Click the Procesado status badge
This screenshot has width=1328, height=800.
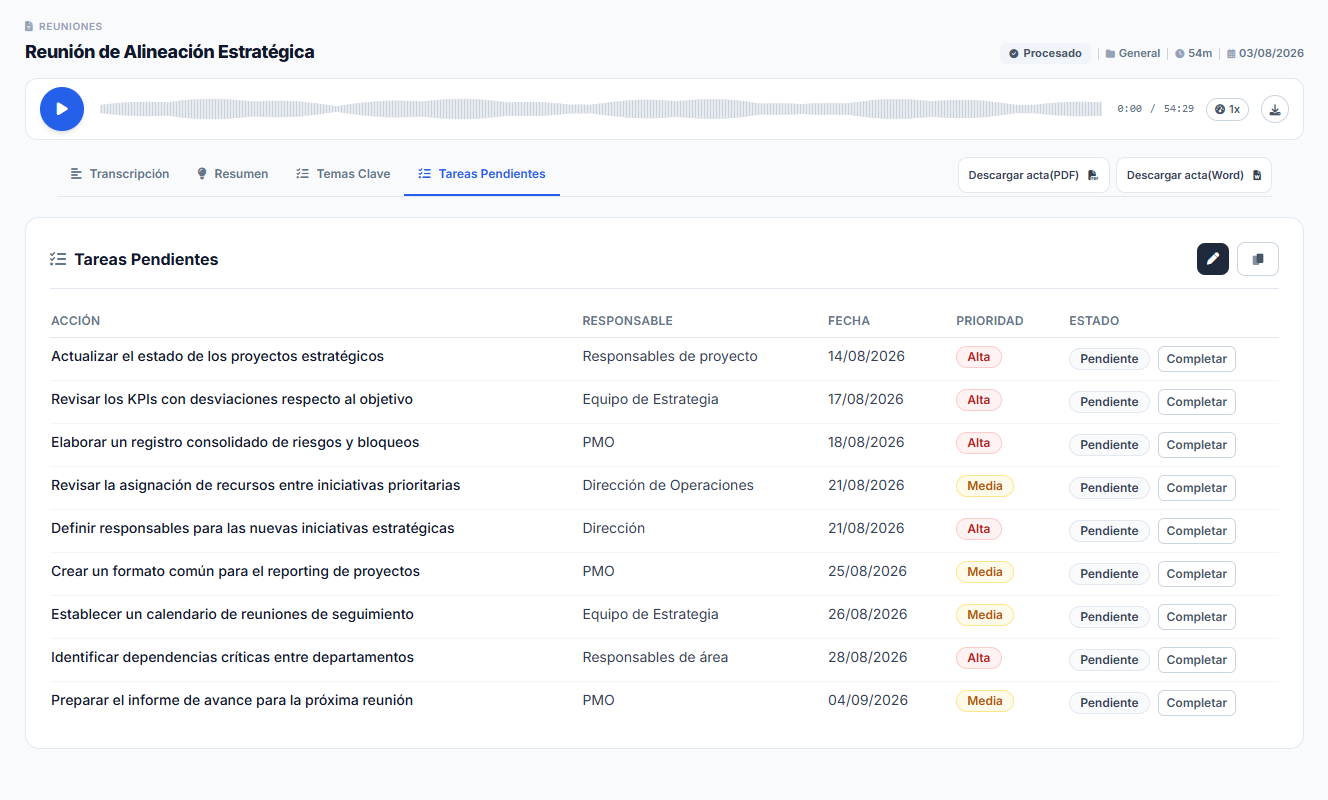pyautogui.click(x=1045, y=53)
